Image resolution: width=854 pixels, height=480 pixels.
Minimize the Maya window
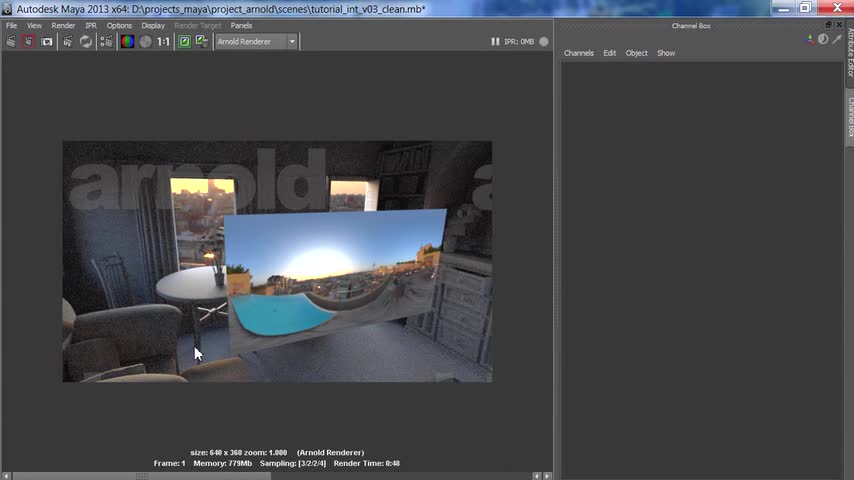(784, 7)
